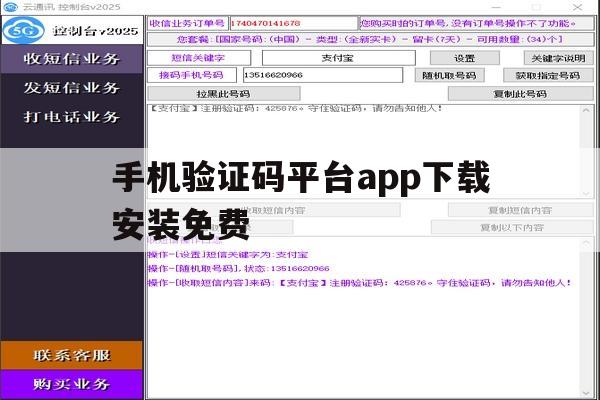Click log line 操作-[收取短信内容]来码
600x400 pixels.
[360, 283]
